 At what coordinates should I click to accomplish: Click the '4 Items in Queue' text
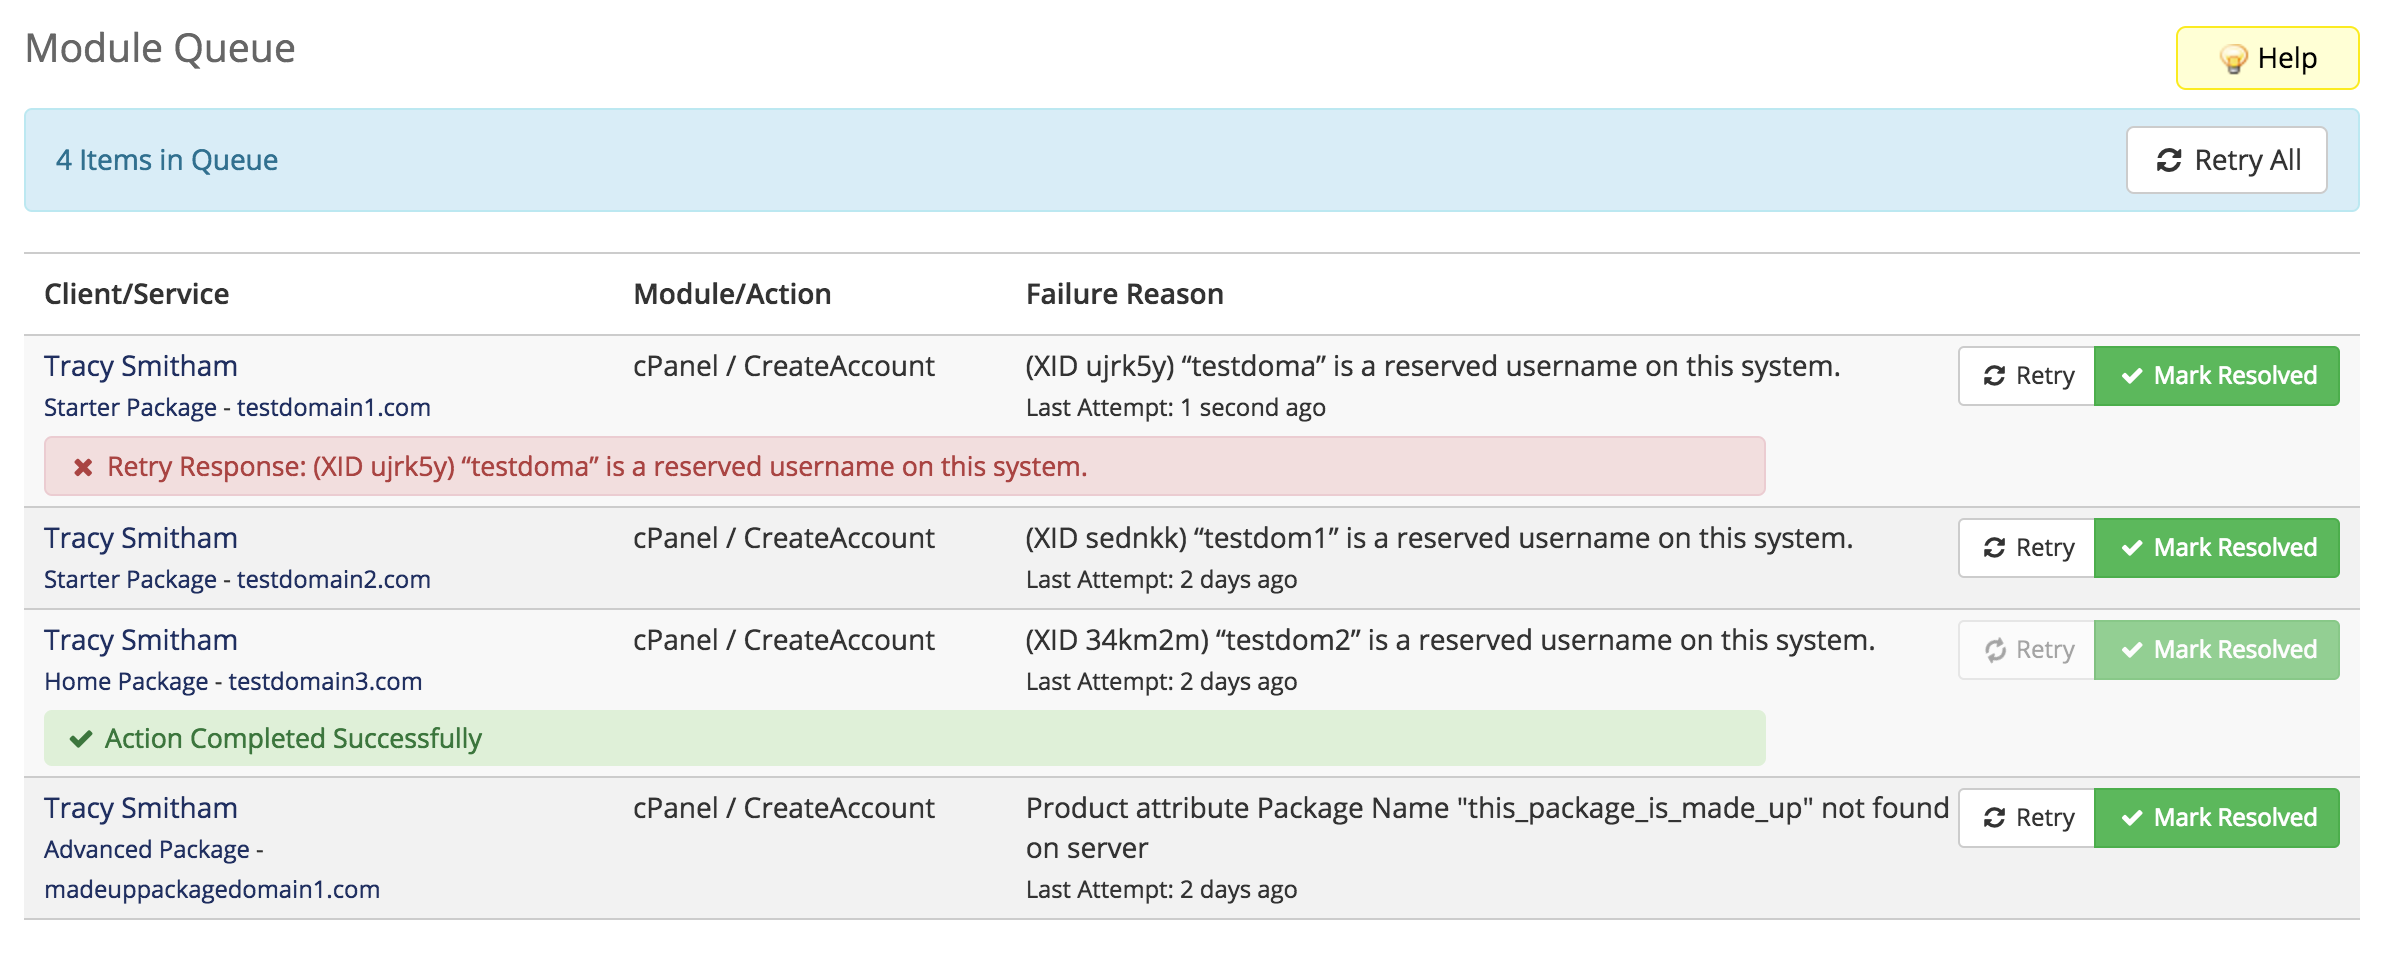coord(167,160)
